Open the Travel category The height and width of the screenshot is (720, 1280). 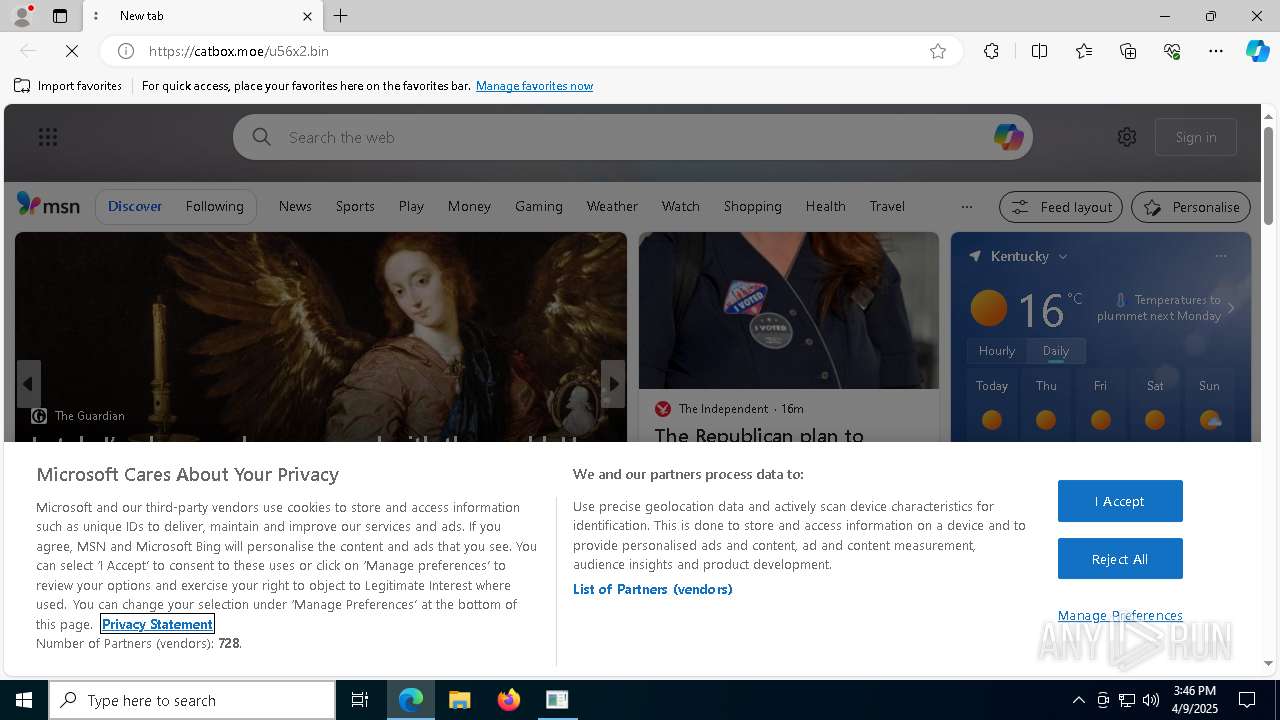pyautogui.click(x=887, y=206)
